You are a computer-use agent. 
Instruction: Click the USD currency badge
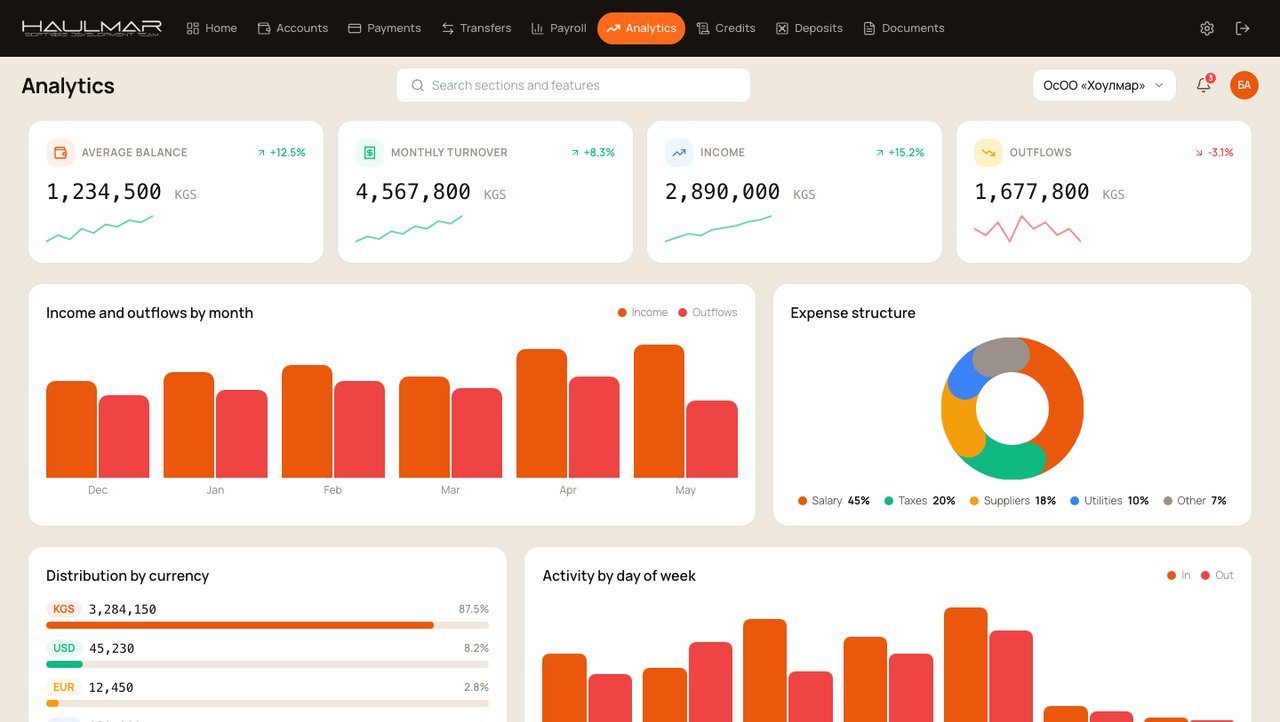click(64, 648)
